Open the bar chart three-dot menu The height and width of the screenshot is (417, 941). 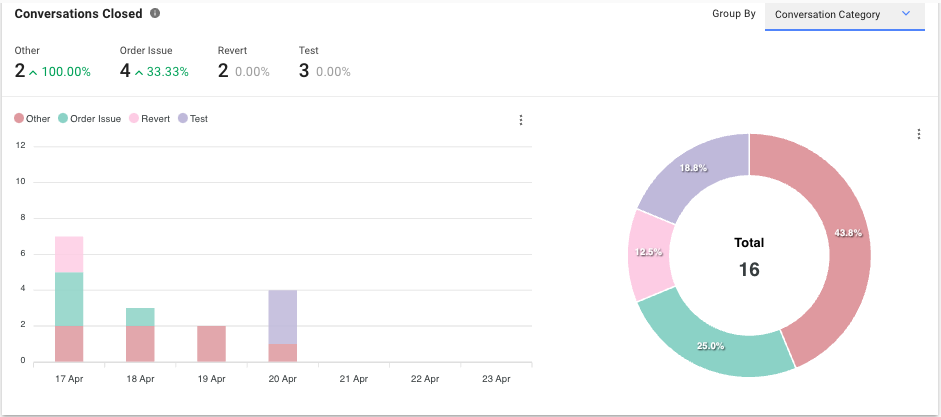click(x=521, y=120)
